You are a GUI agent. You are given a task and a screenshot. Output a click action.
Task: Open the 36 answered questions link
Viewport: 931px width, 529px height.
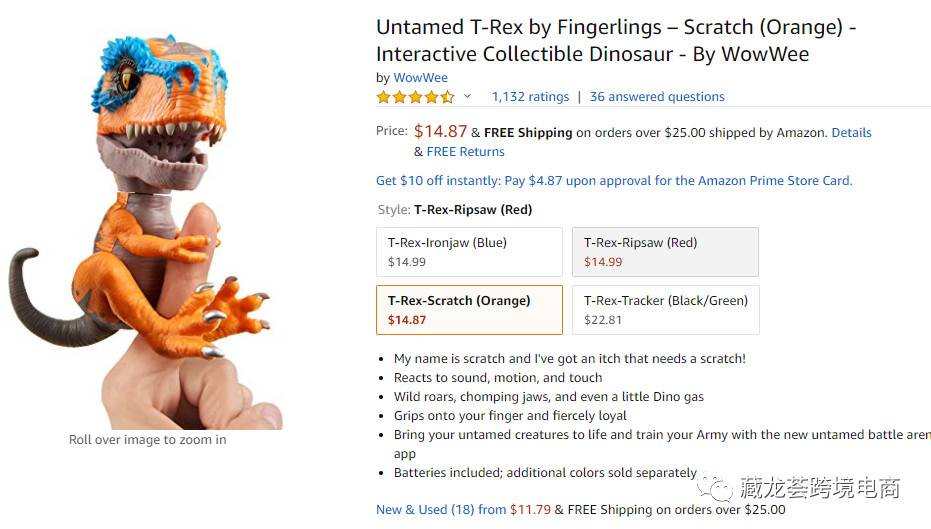657,97
